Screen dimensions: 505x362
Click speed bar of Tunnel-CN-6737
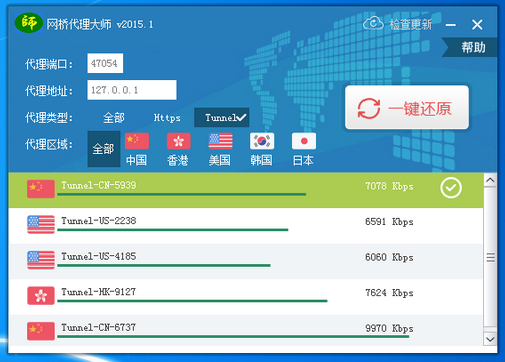coord(233,337)
